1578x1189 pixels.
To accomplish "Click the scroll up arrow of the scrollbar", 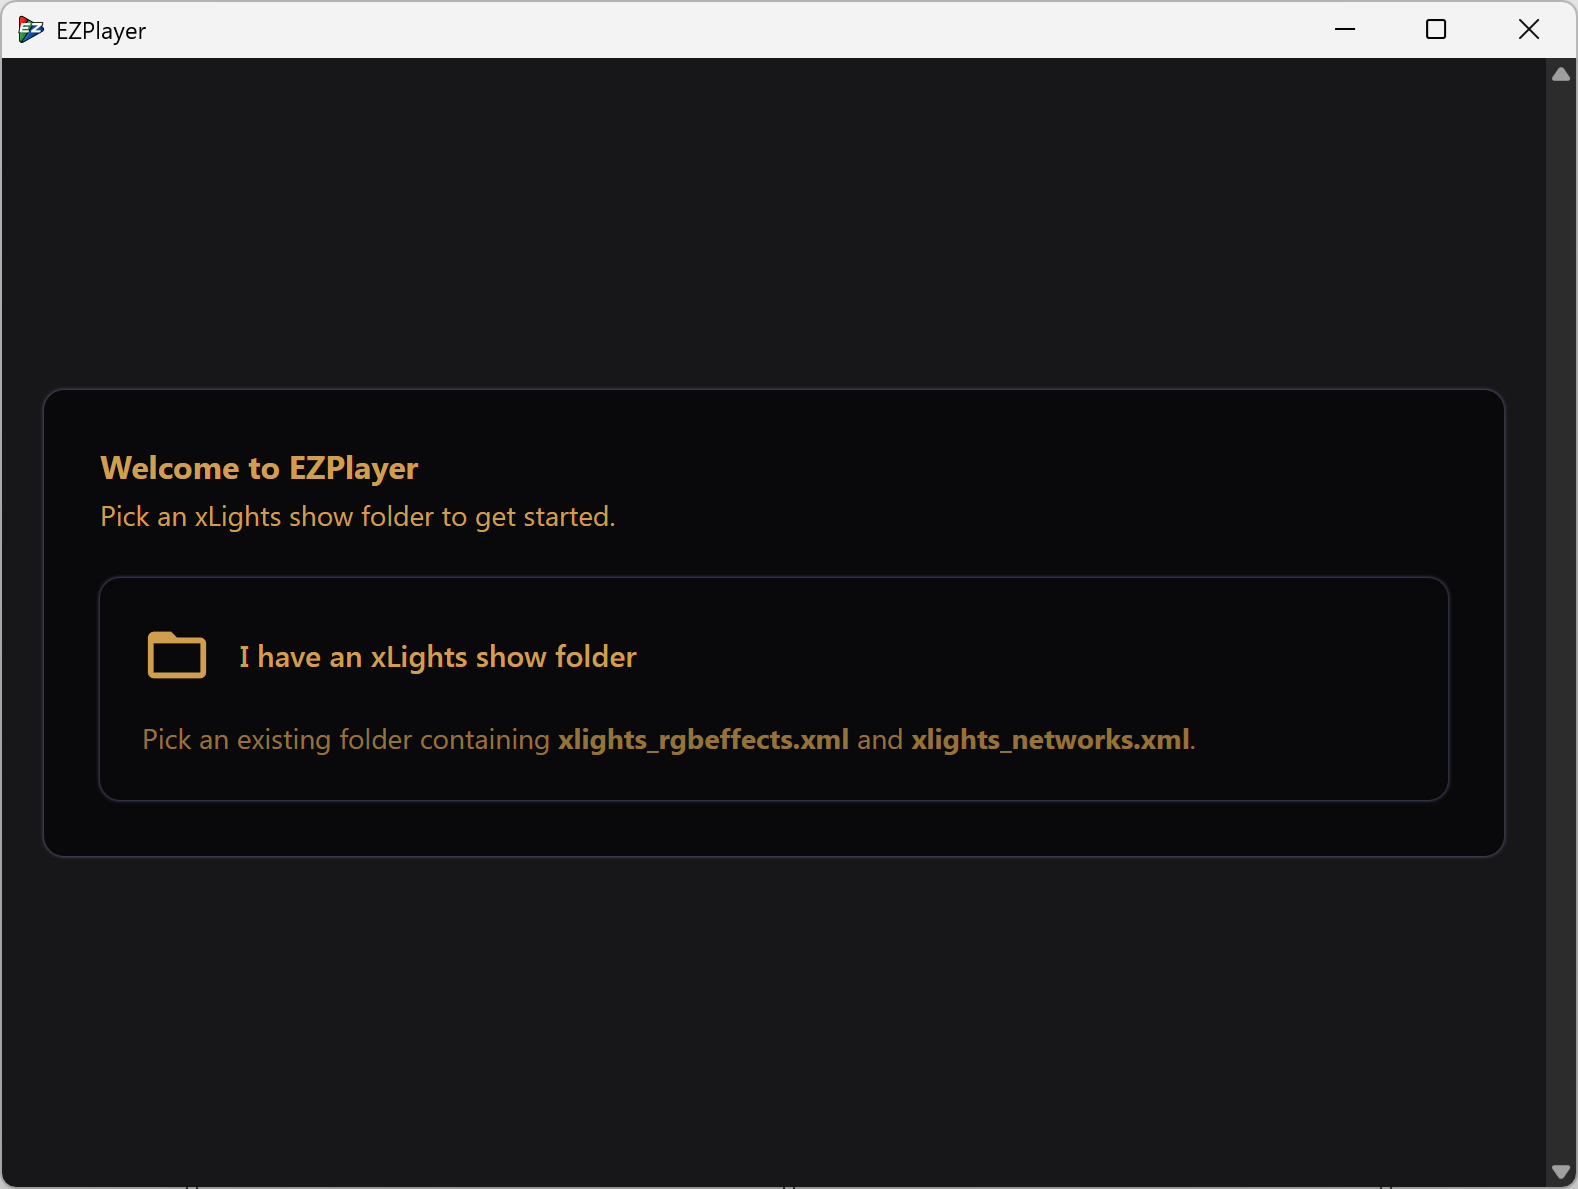I will tap(1561, 74).
